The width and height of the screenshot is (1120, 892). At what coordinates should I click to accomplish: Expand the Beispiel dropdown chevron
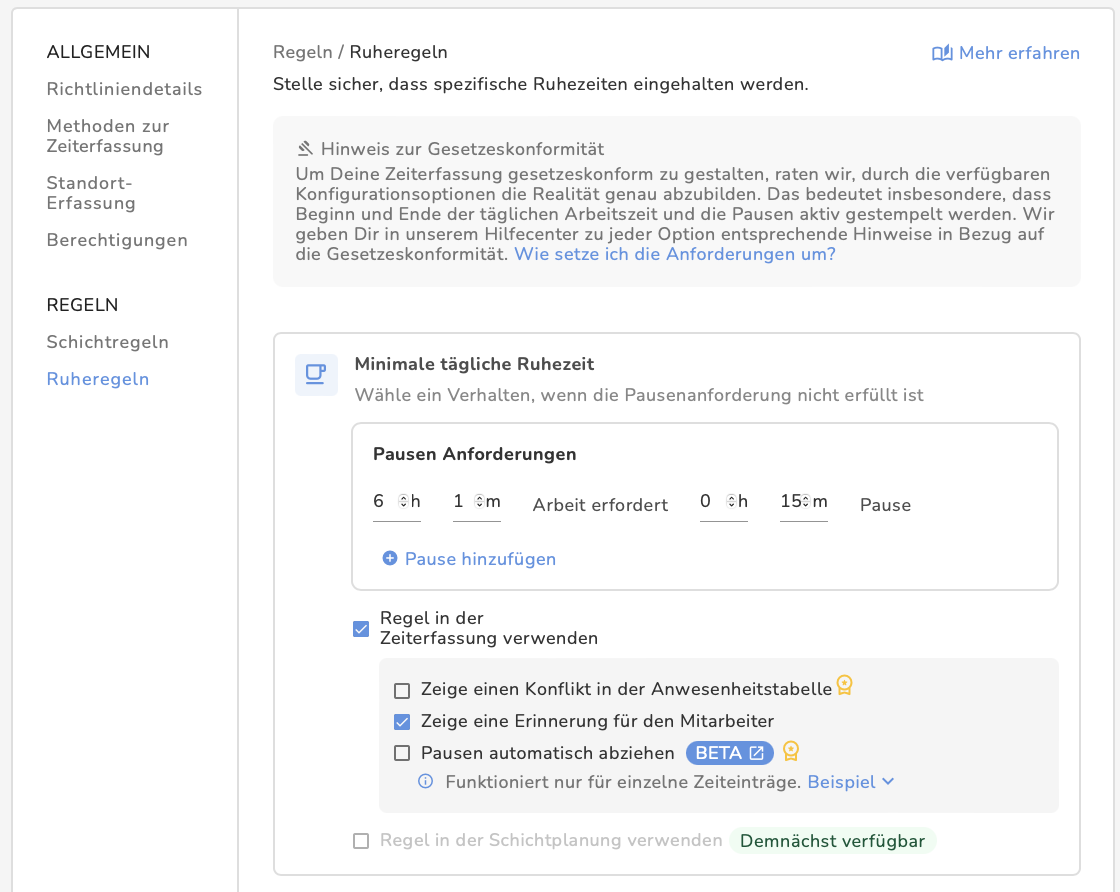coord(888,781)
